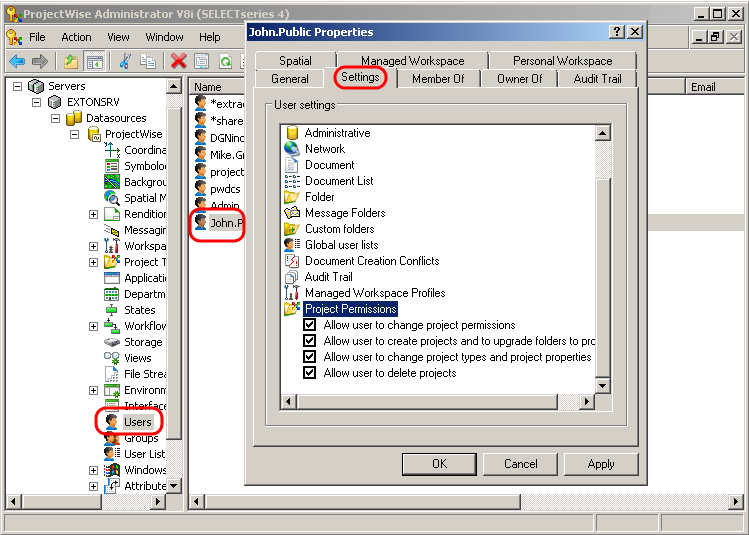Expand the Environments node in tree
Image resolution: width=749 pixels, height=535 pixels.
click(94, 390)
